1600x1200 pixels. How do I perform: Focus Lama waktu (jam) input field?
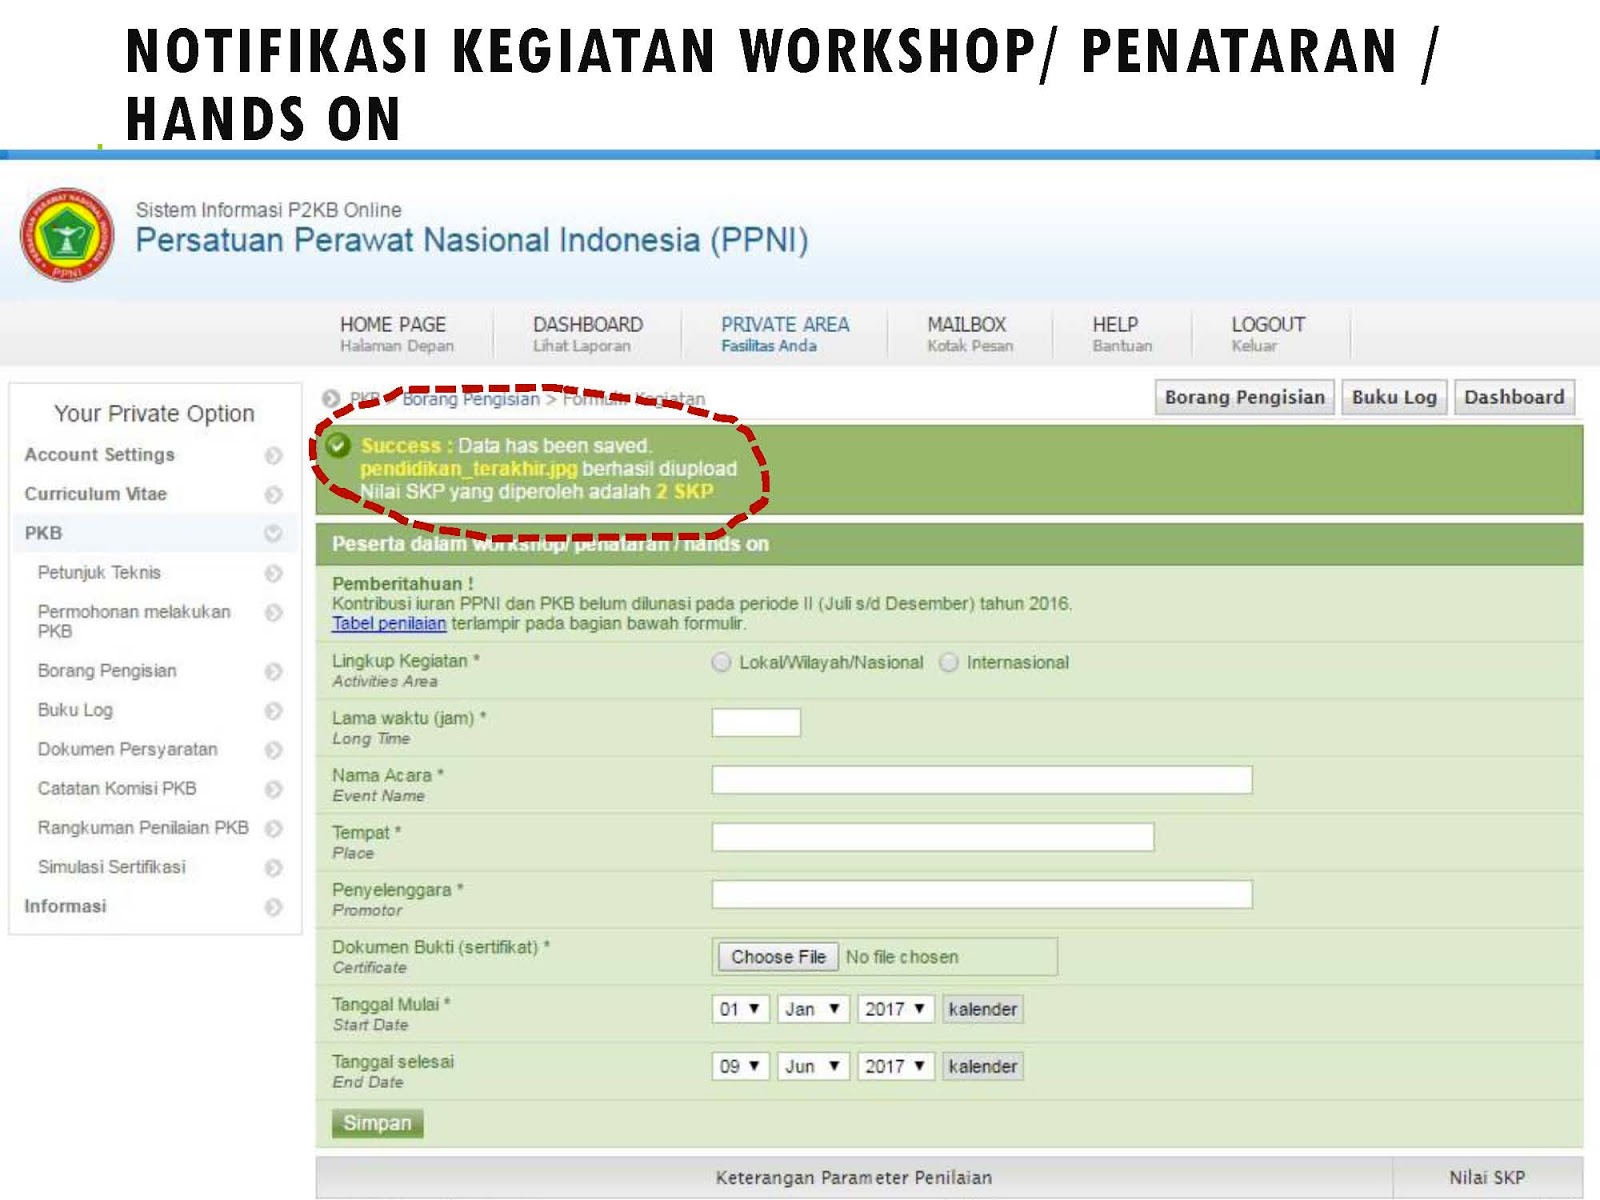756,722
